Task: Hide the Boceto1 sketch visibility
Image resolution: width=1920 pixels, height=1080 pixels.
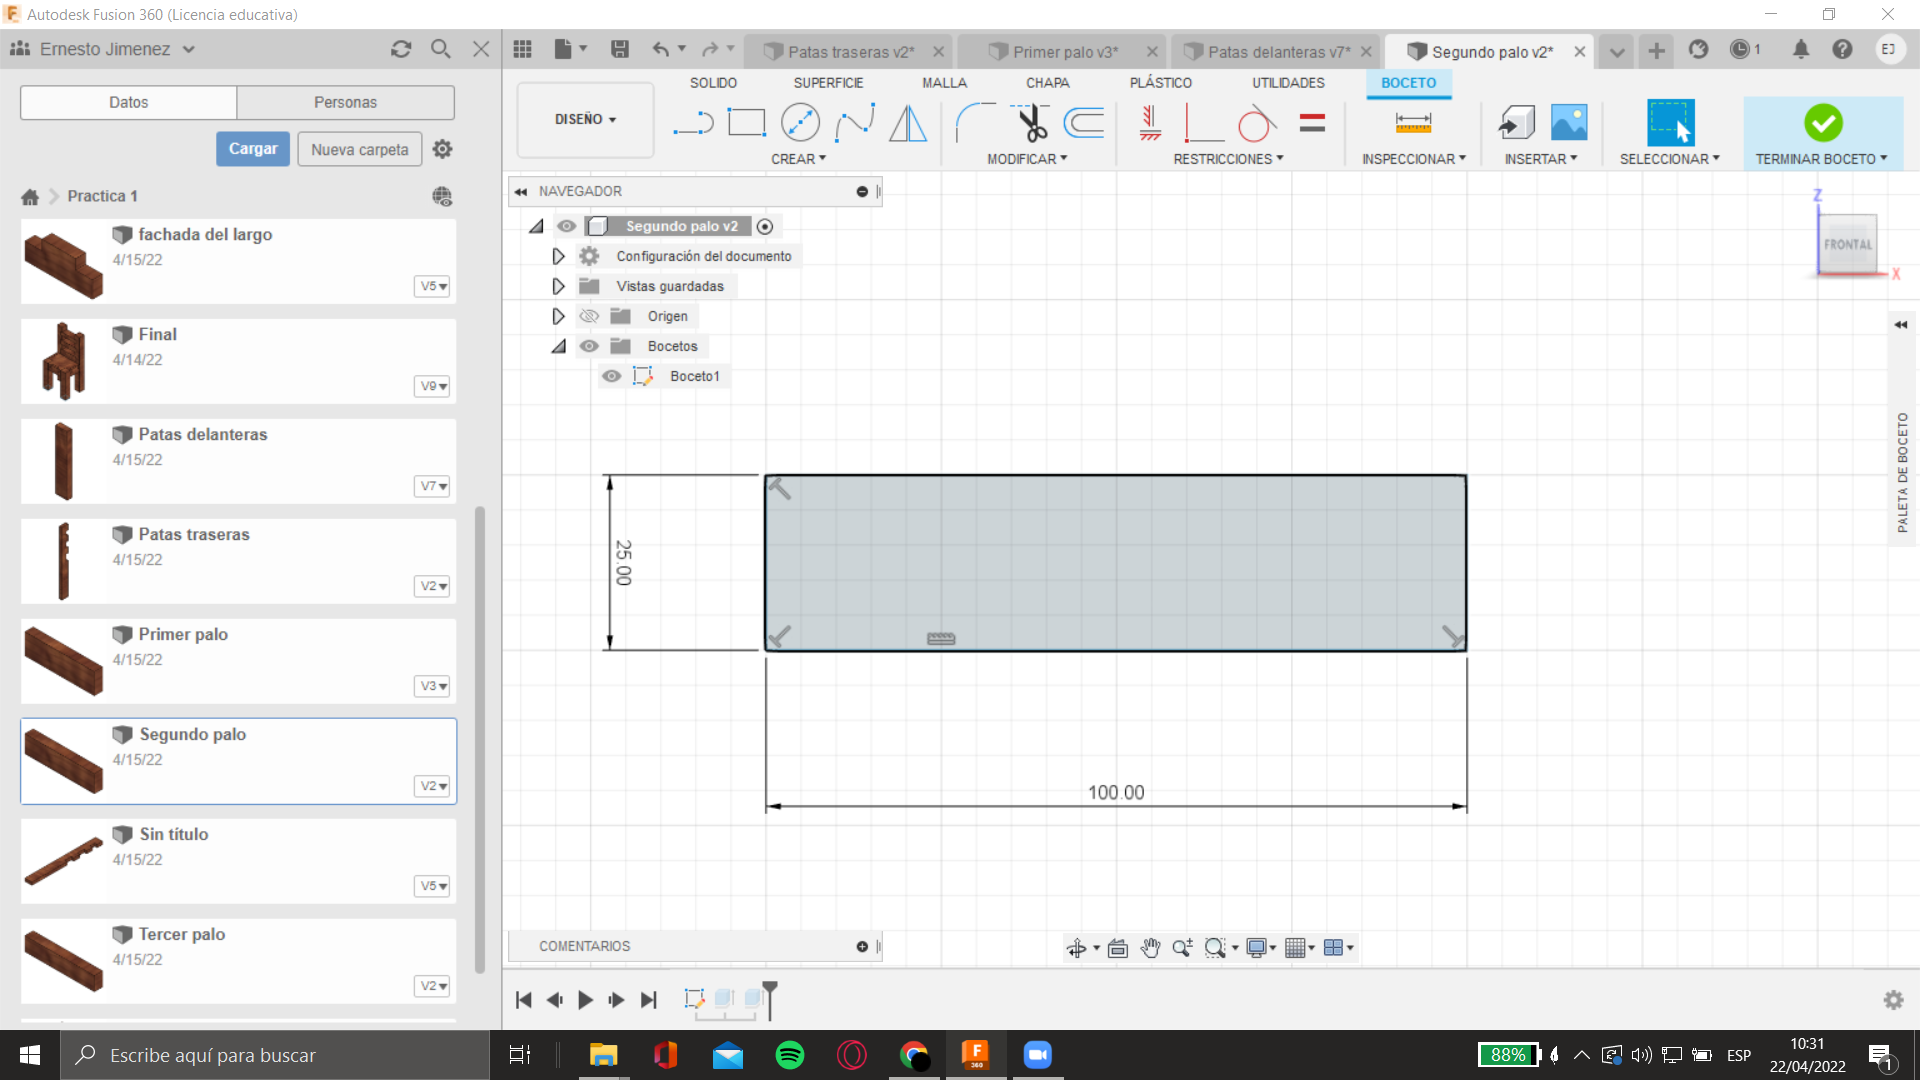Action: coord(611,376)
